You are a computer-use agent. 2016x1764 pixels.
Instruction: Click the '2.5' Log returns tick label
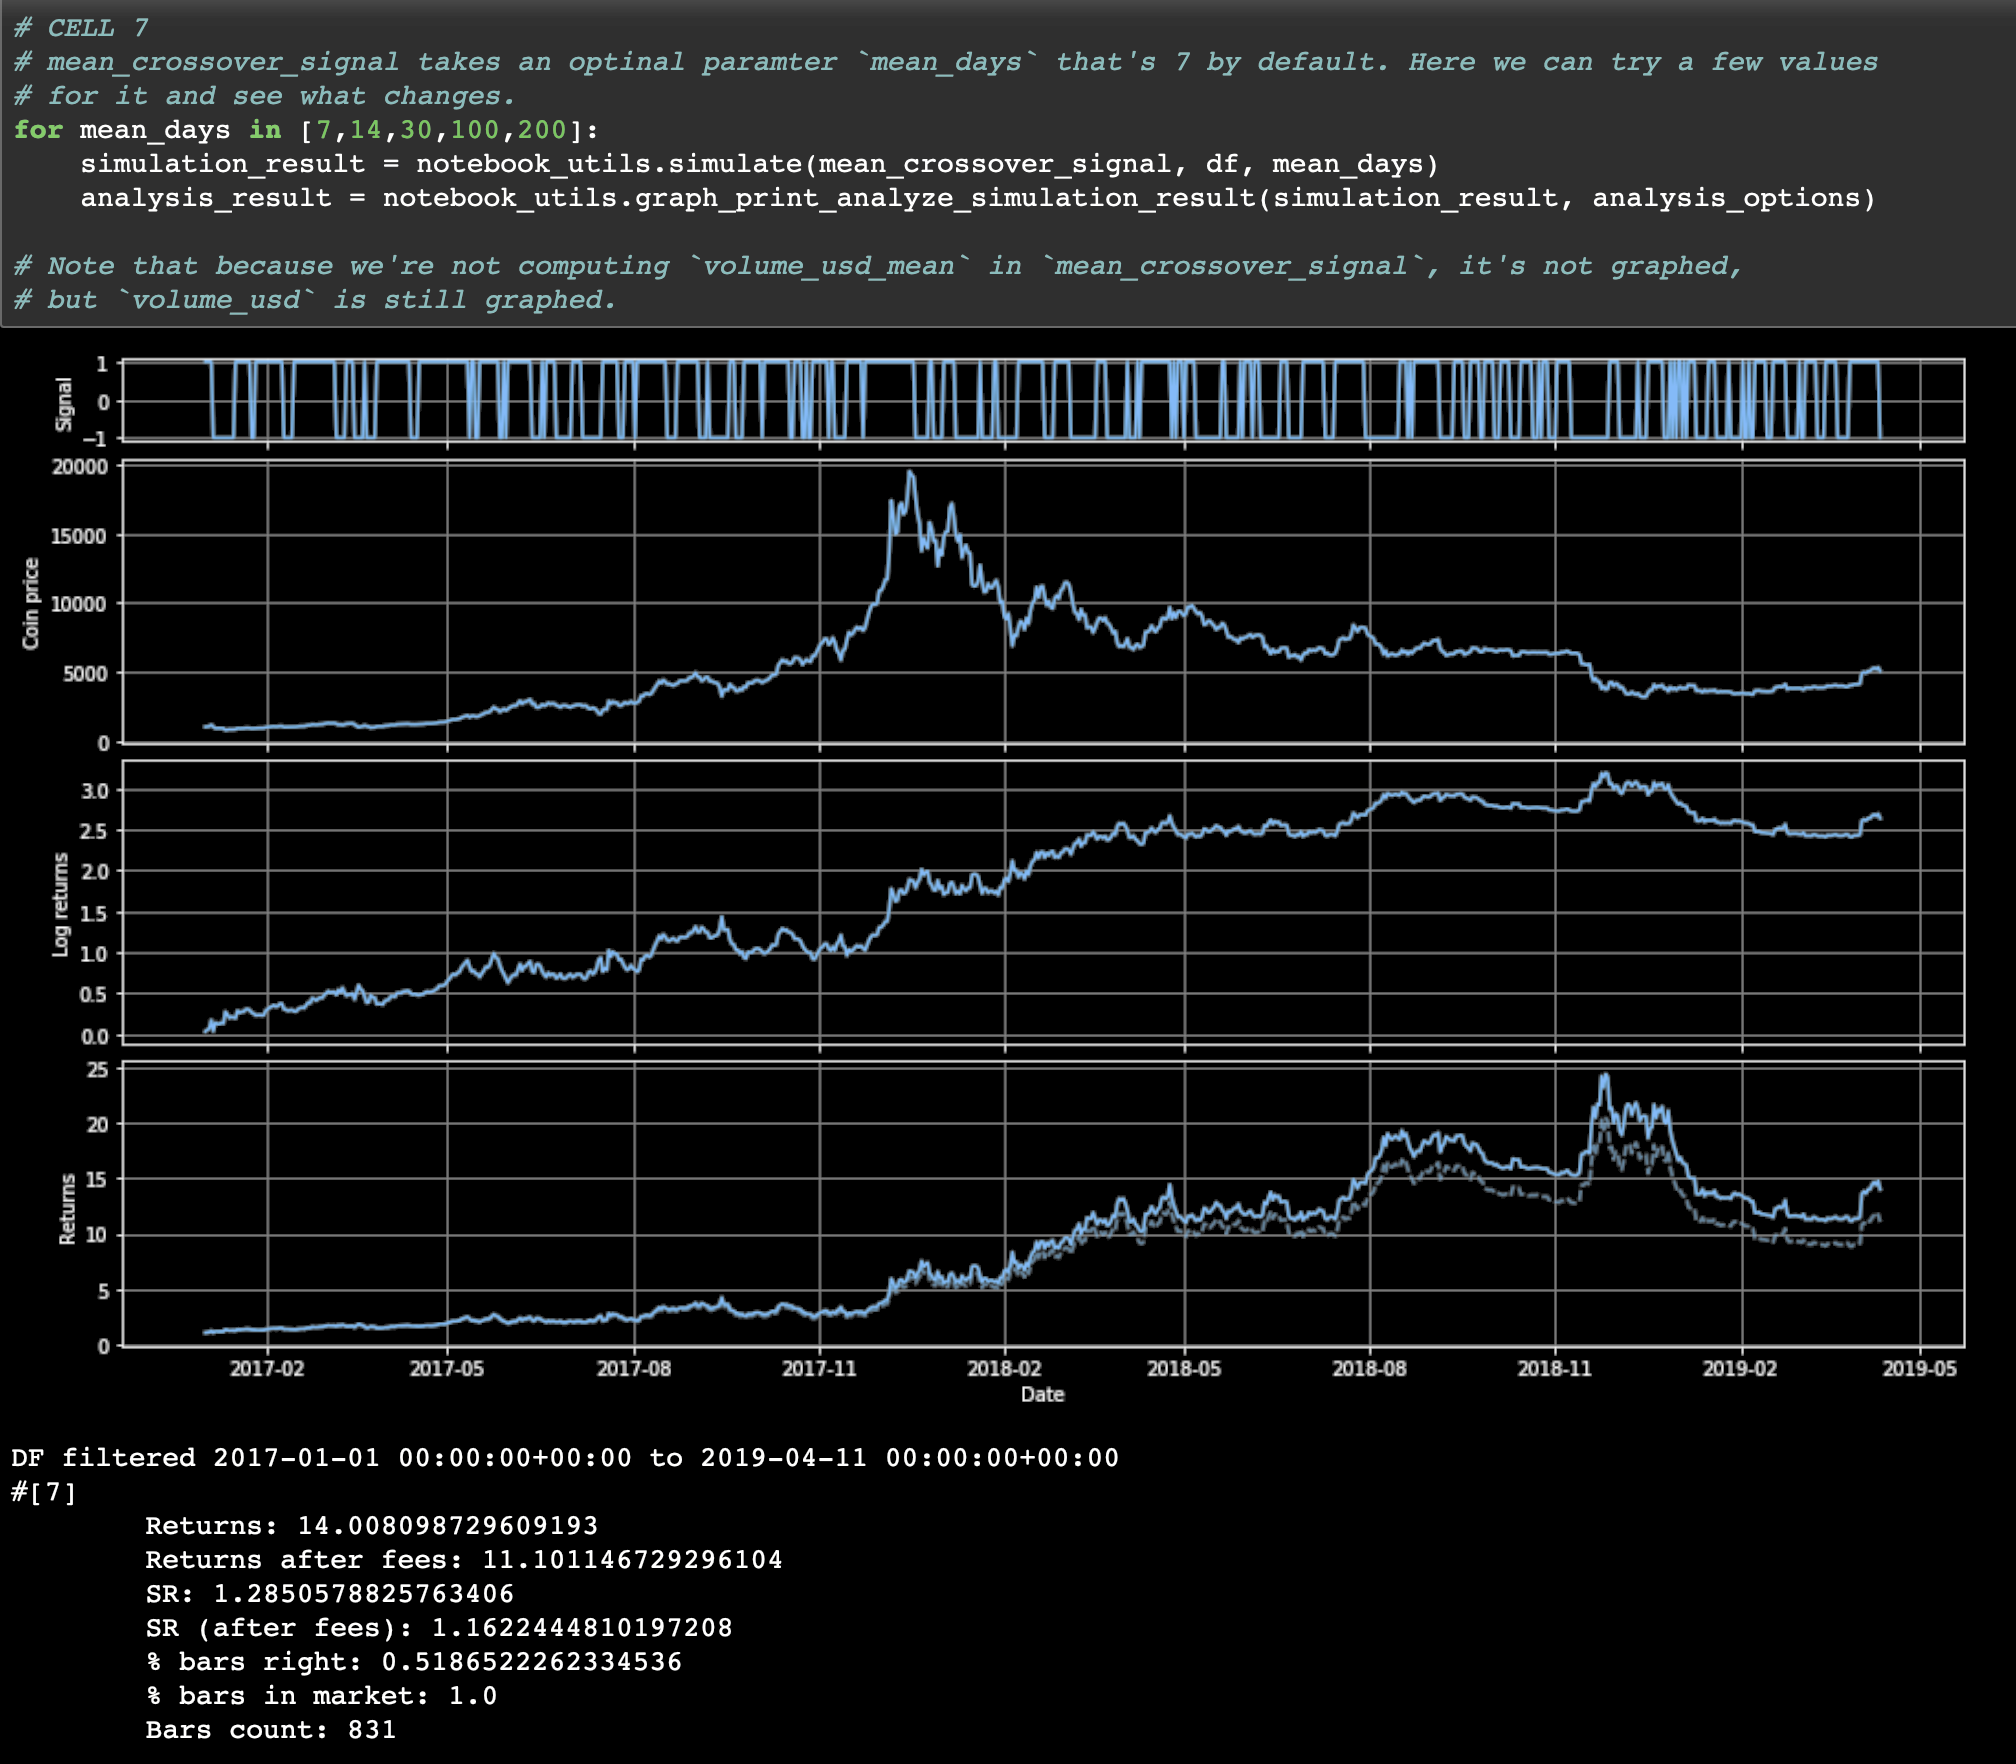coord(95,832)
